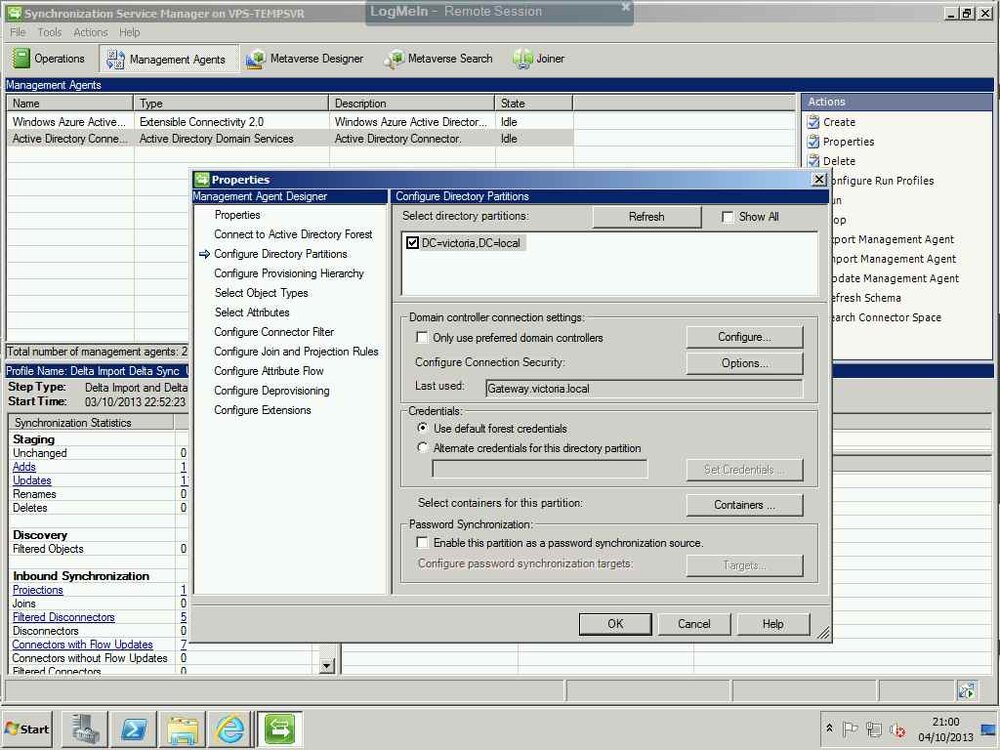This screenshot has width=1000, height=750.
Task: Open Server Manager from taskbar
Action: [85, 729]
